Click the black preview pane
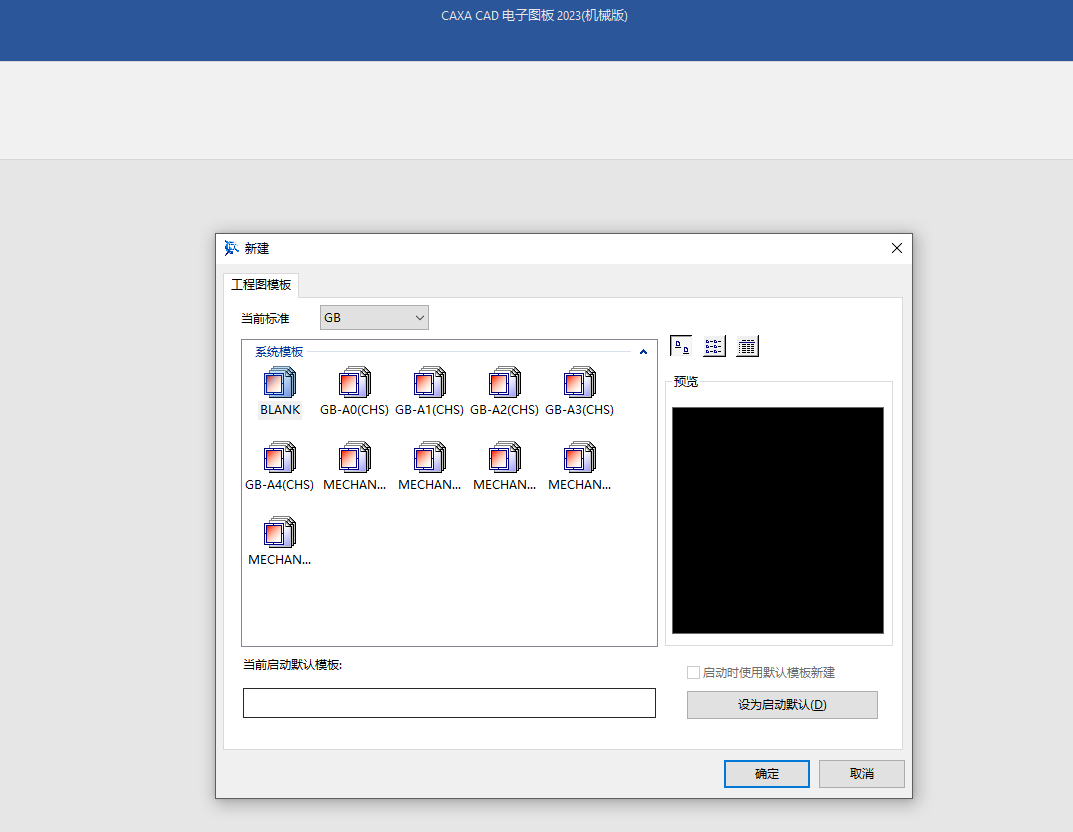 [777, 520]
